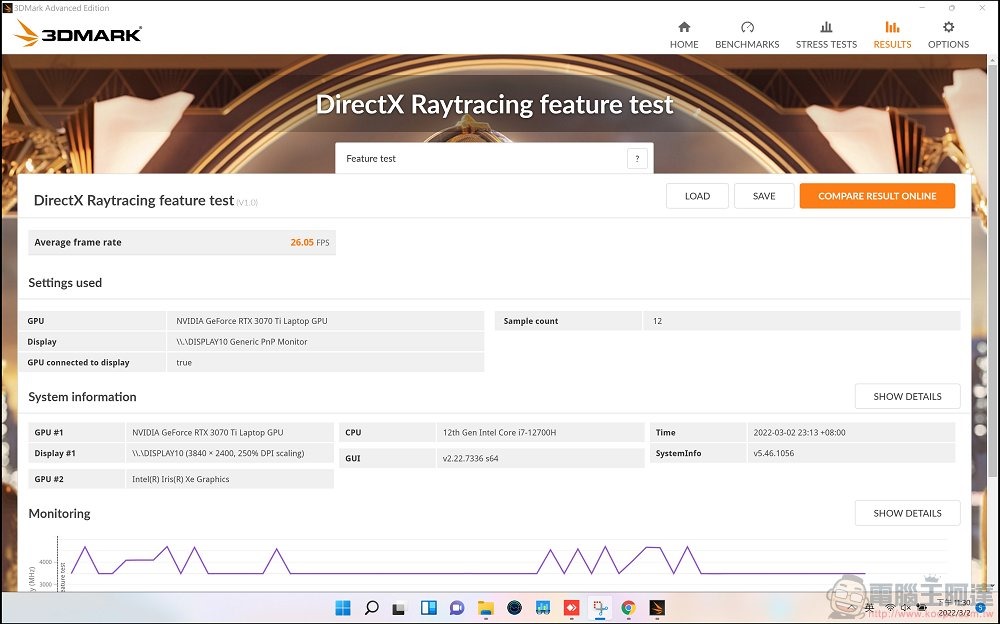Click the dark round app taskbar icon
The image size is (1000, 624).
click(x=514, y=607)
